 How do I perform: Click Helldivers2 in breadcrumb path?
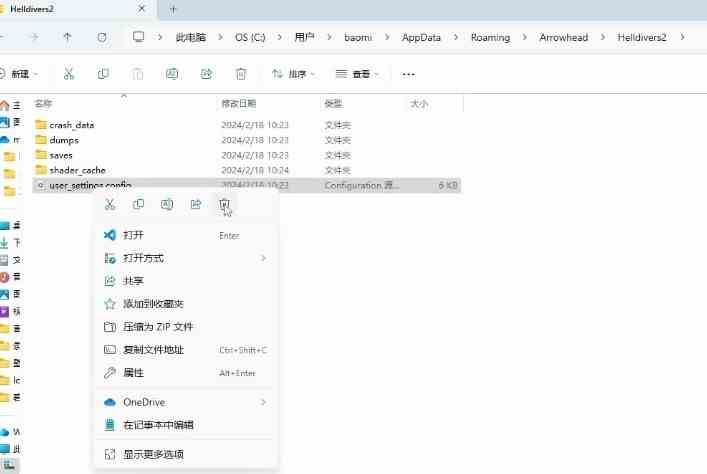(x=642, y=37)
